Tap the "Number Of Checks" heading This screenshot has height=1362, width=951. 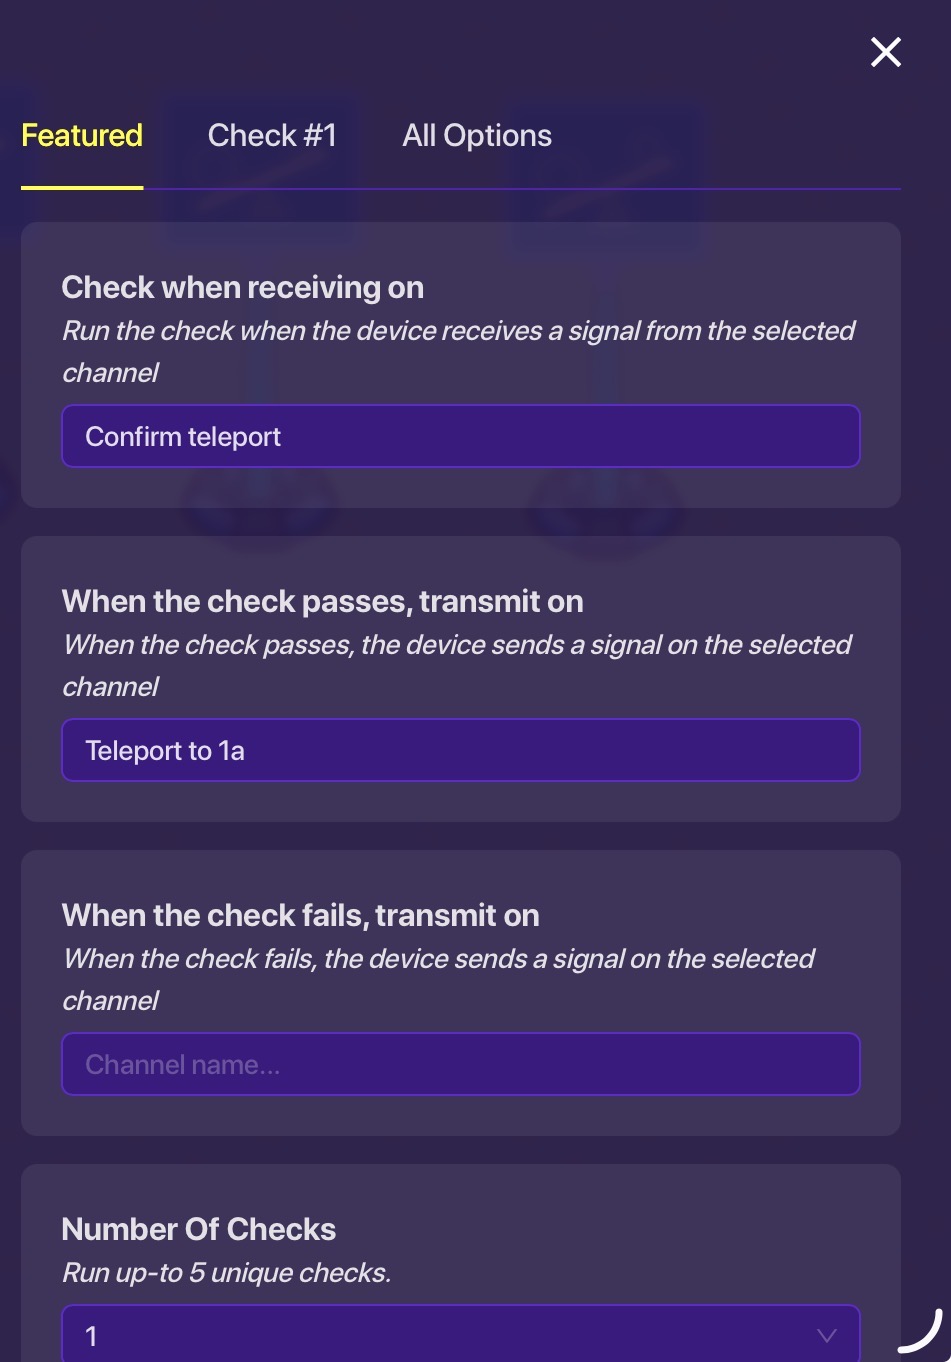coord(199,1230)
